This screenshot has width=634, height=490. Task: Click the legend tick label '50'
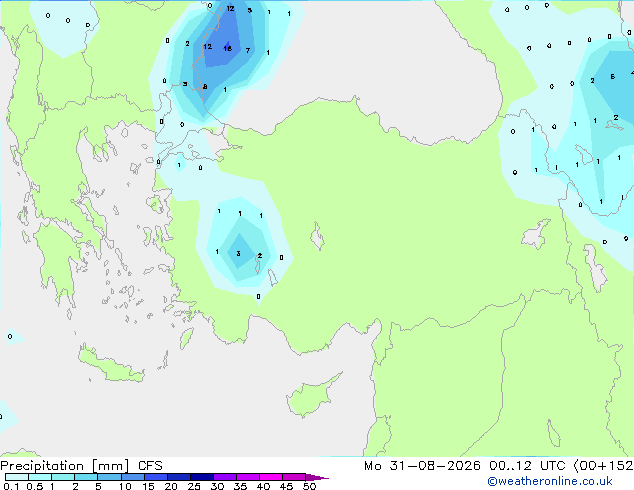click(309, 486)
